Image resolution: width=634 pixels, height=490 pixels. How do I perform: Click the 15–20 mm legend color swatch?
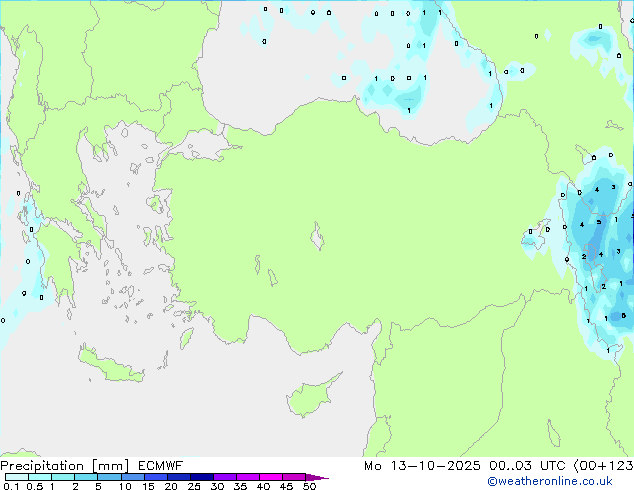pyautogui.click(x=156, y=477)
